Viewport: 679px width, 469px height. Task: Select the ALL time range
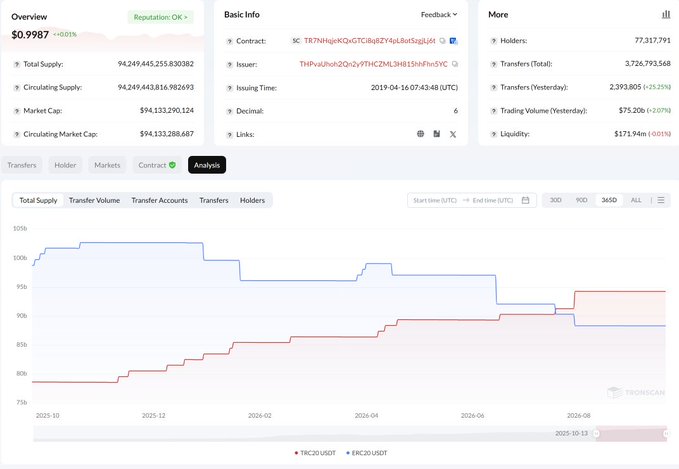coord(636,200)
